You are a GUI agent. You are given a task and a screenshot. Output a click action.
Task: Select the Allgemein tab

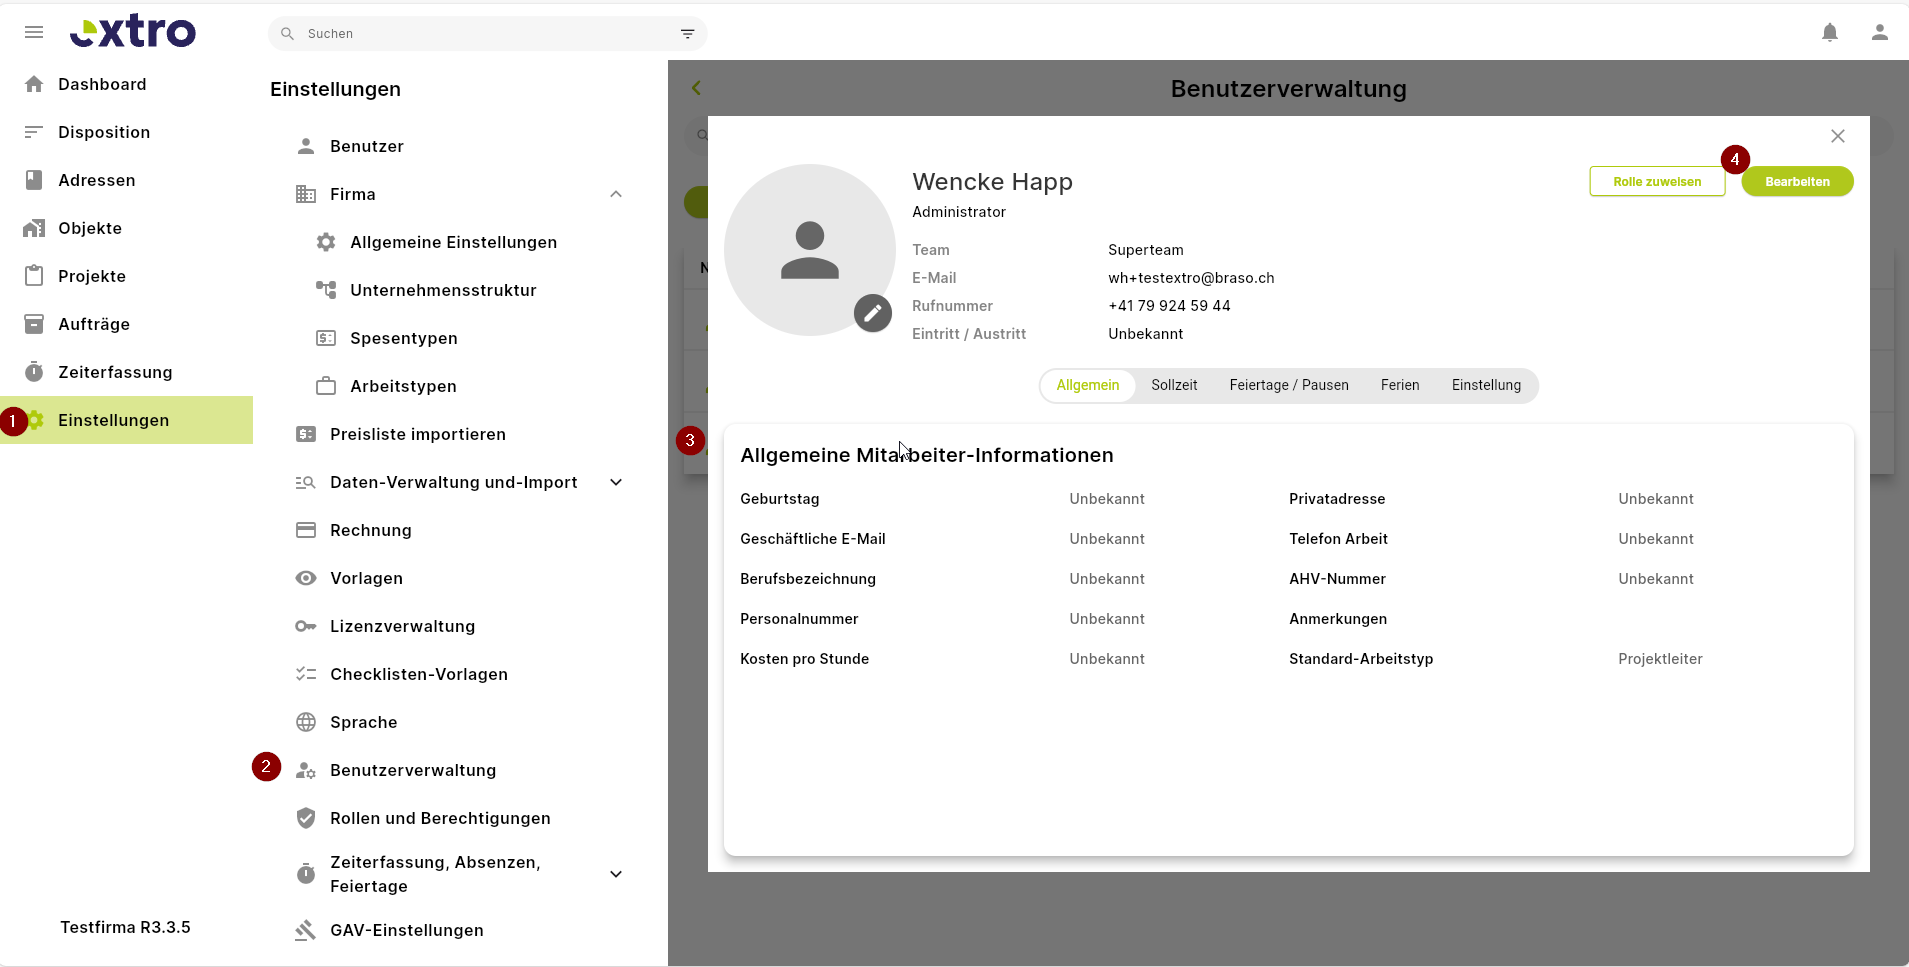[x=1088, y=385]
